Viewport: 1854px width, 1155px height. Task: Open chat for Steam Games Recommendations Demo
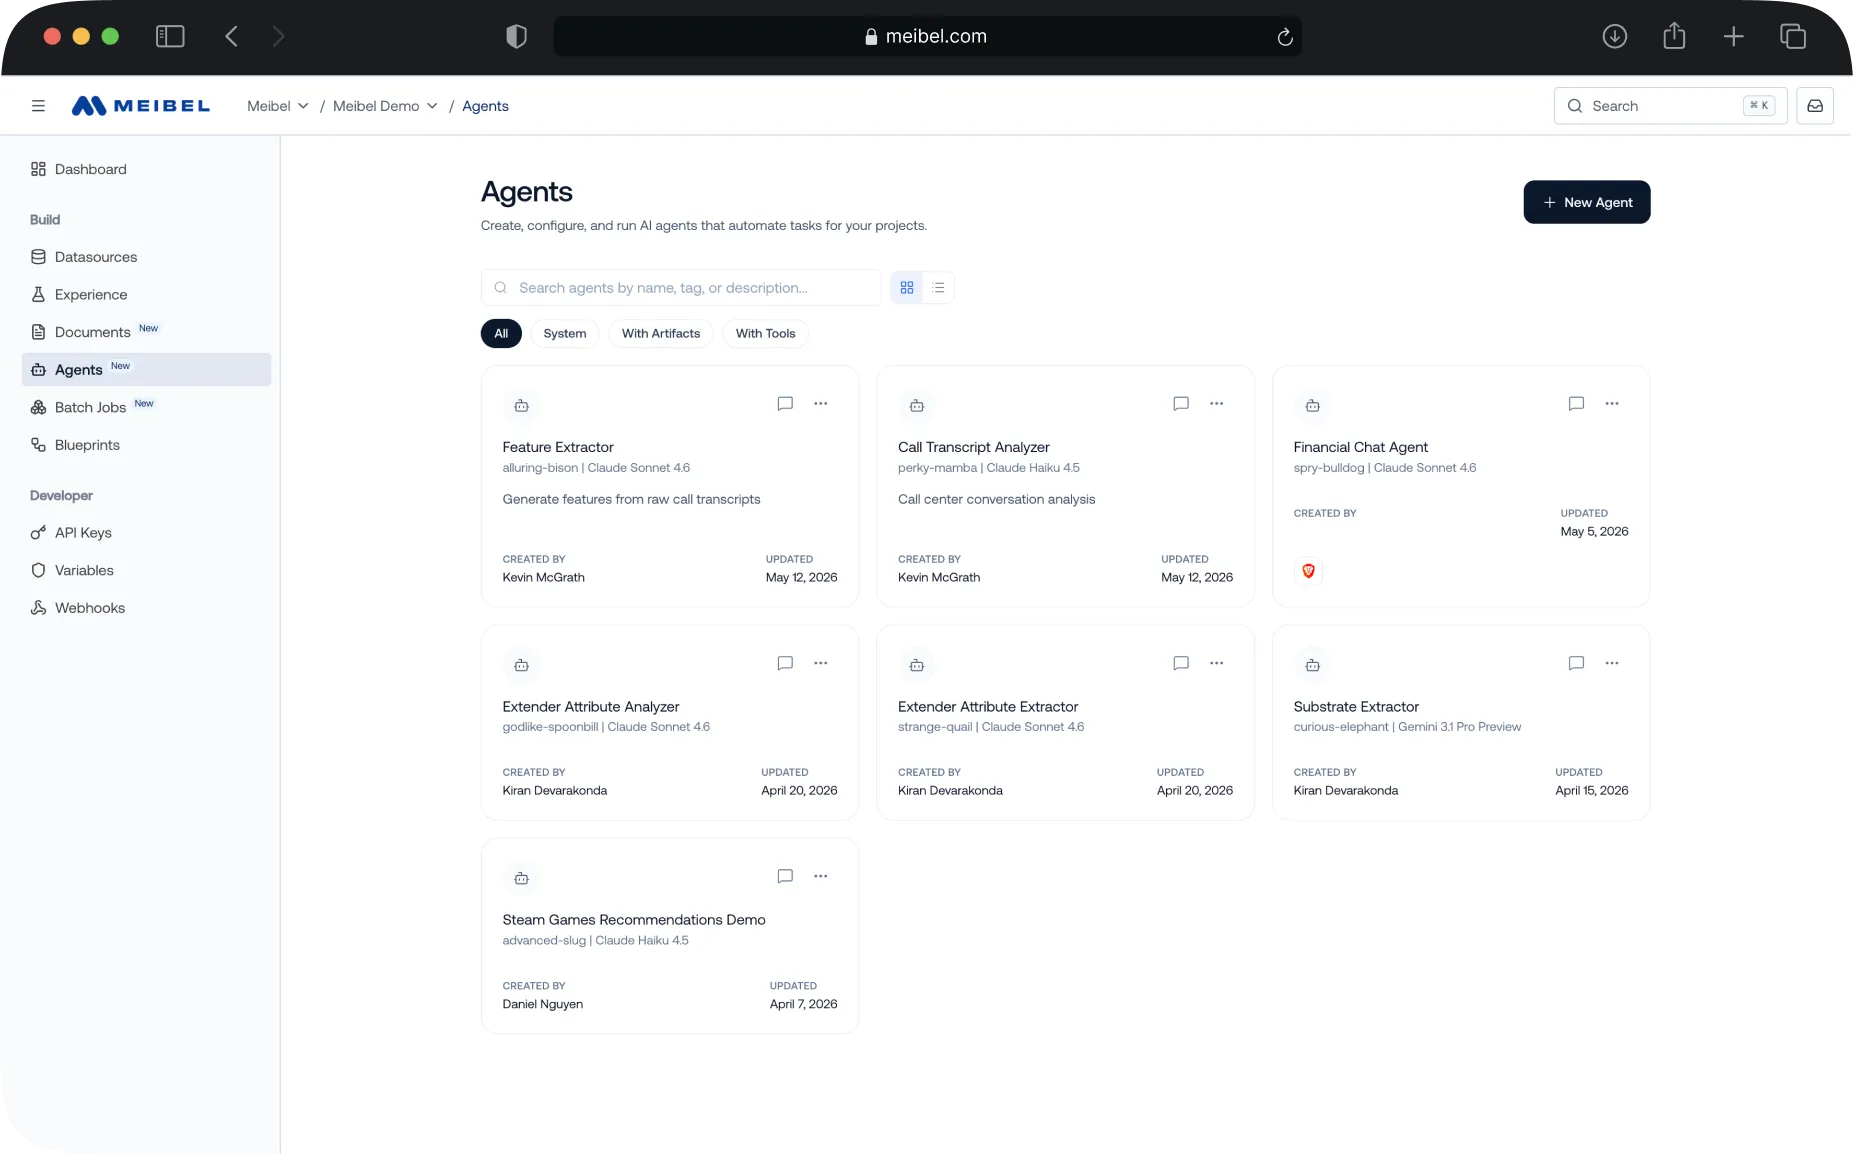(x=785, y=876)
